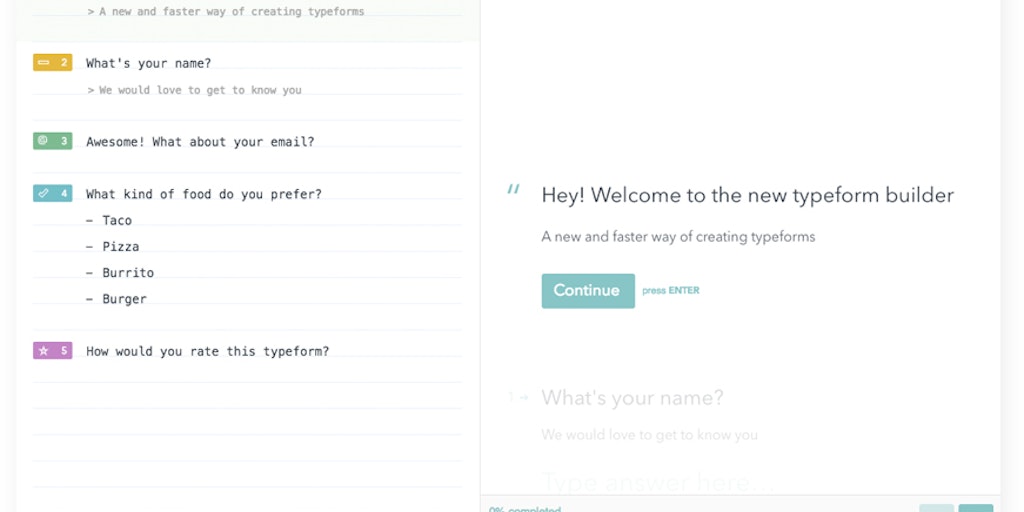Click the quotation mark icon beside welcome heading
This screenshot has height=512, width=1024.
pyautogui.click(x=514, y=189)
